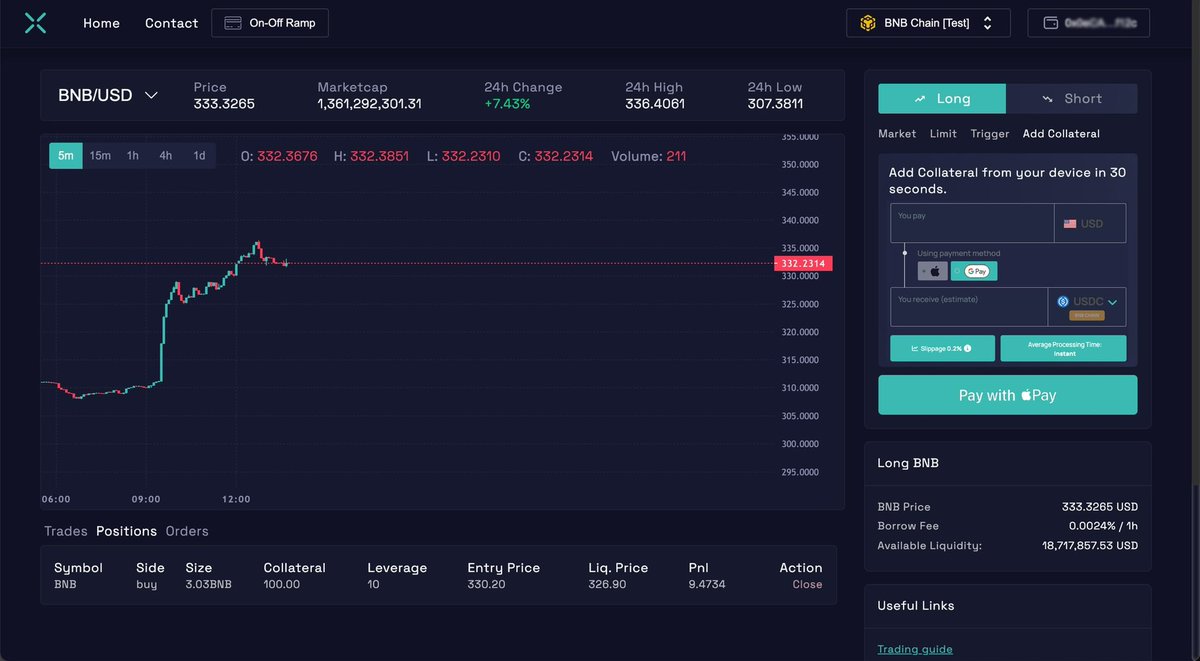Click Pay with Apple Pay

pyautogui.click(x=1007, y=394)
